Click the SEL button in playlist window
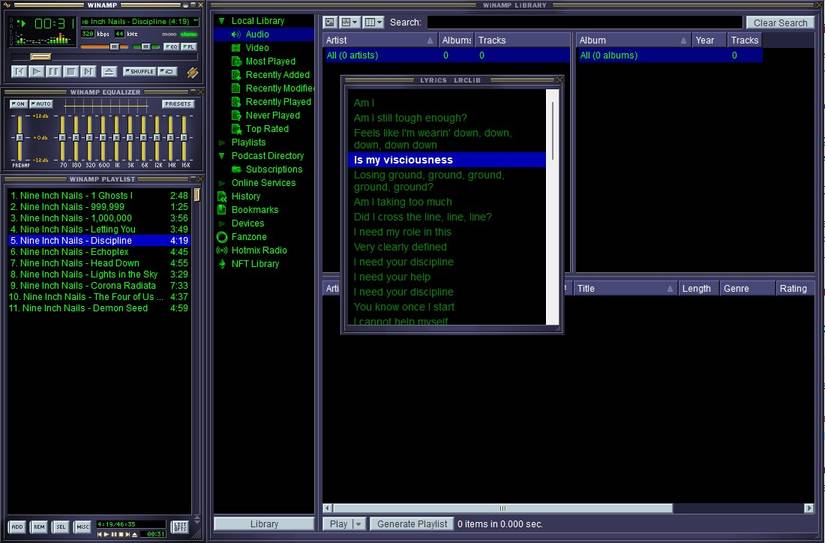The image size is (825, 543). pyautogui.click(x=61, y=527)
